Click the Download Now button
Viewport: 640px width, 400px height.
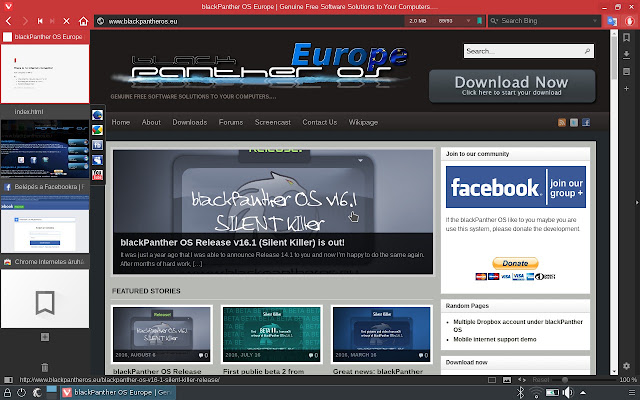click(512, 86)
